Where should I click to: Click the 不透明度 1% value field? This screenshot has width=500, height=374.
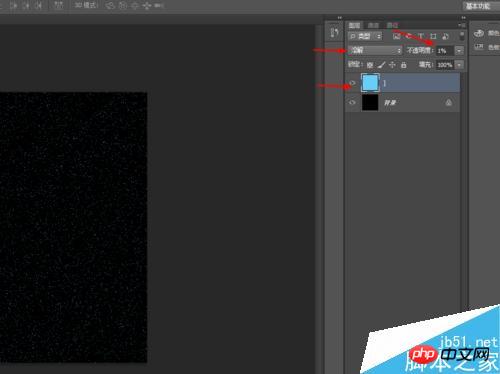[x=445, y=51]
